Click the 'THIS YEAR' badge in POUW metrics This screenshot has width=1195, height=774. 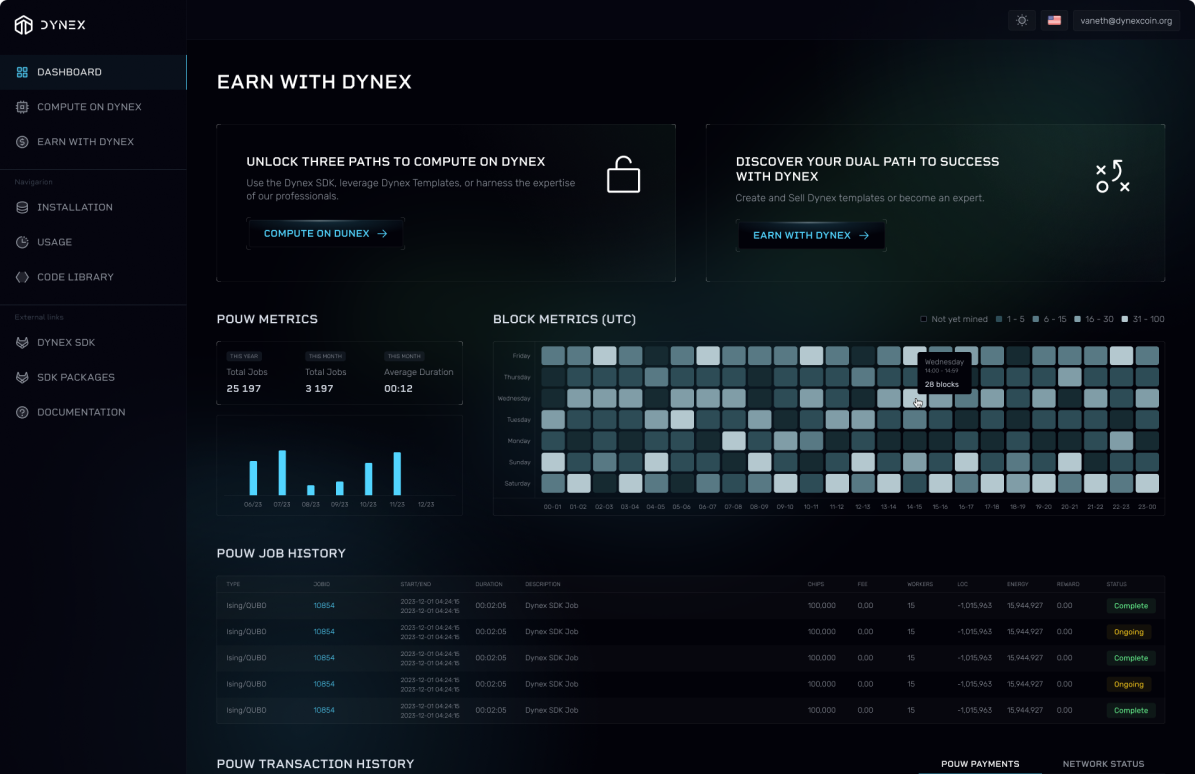[244, 356]
